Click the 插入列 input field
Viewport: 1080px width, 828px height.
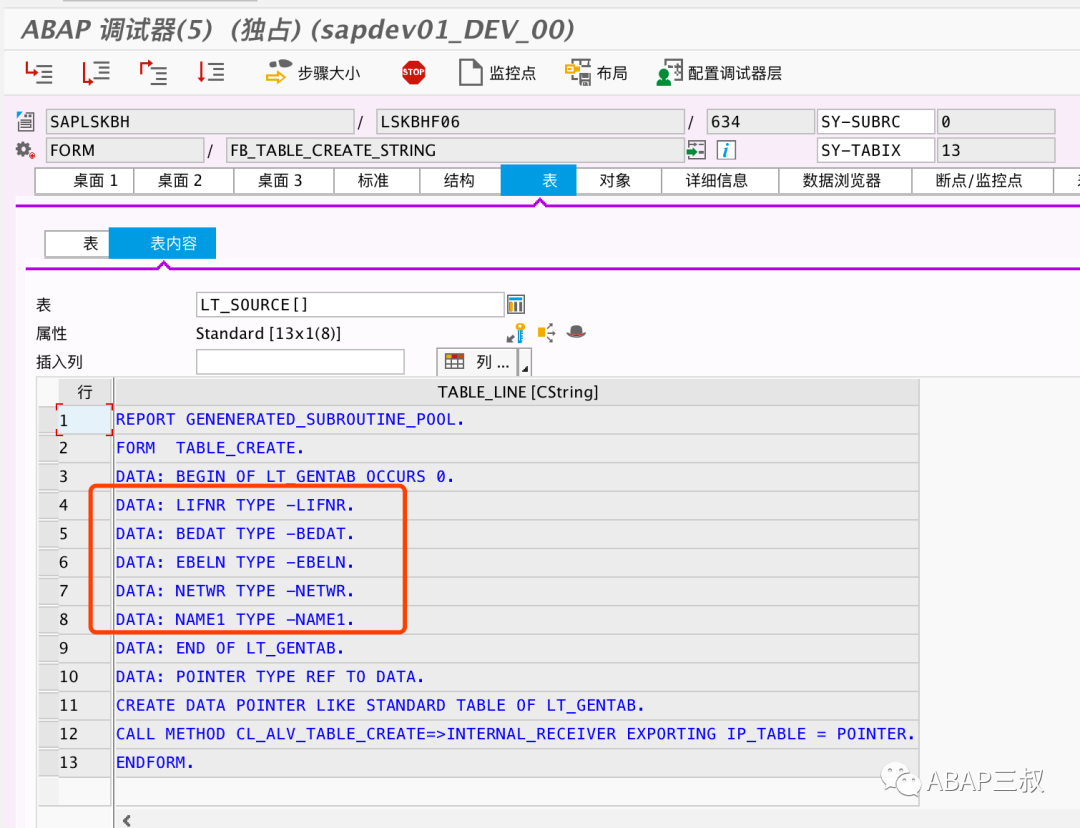pyautogui.click(x=300, y=362)
